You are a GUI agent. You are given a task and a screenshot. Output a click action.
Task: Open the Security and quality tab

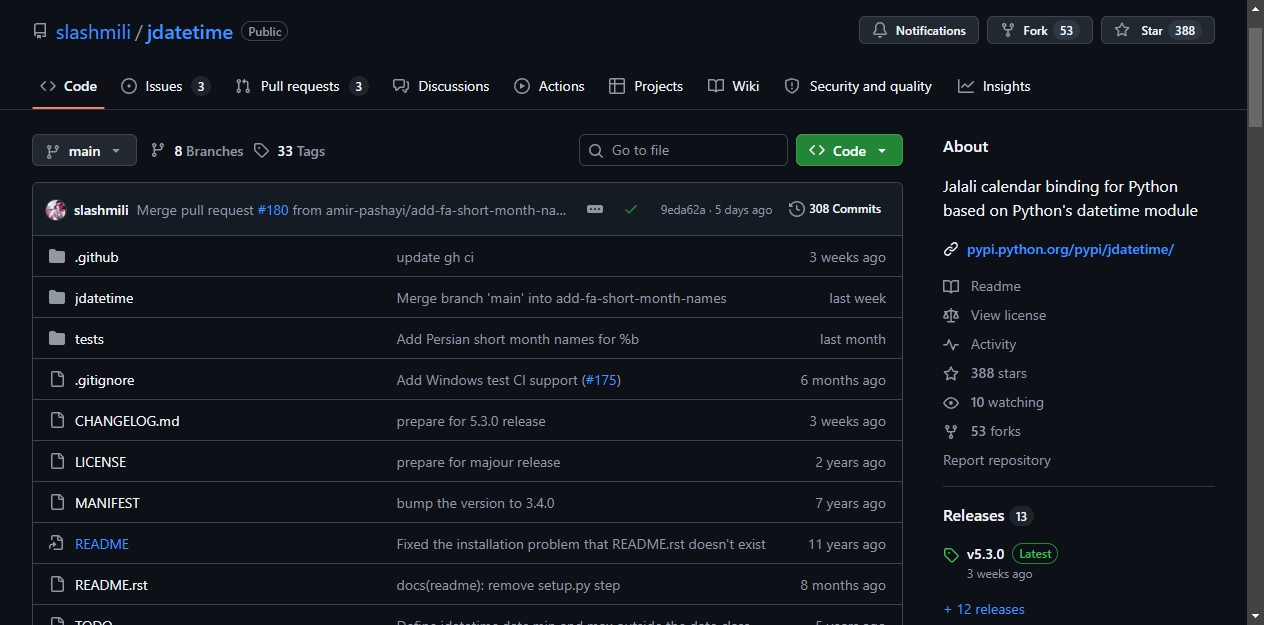click(858, 86)
